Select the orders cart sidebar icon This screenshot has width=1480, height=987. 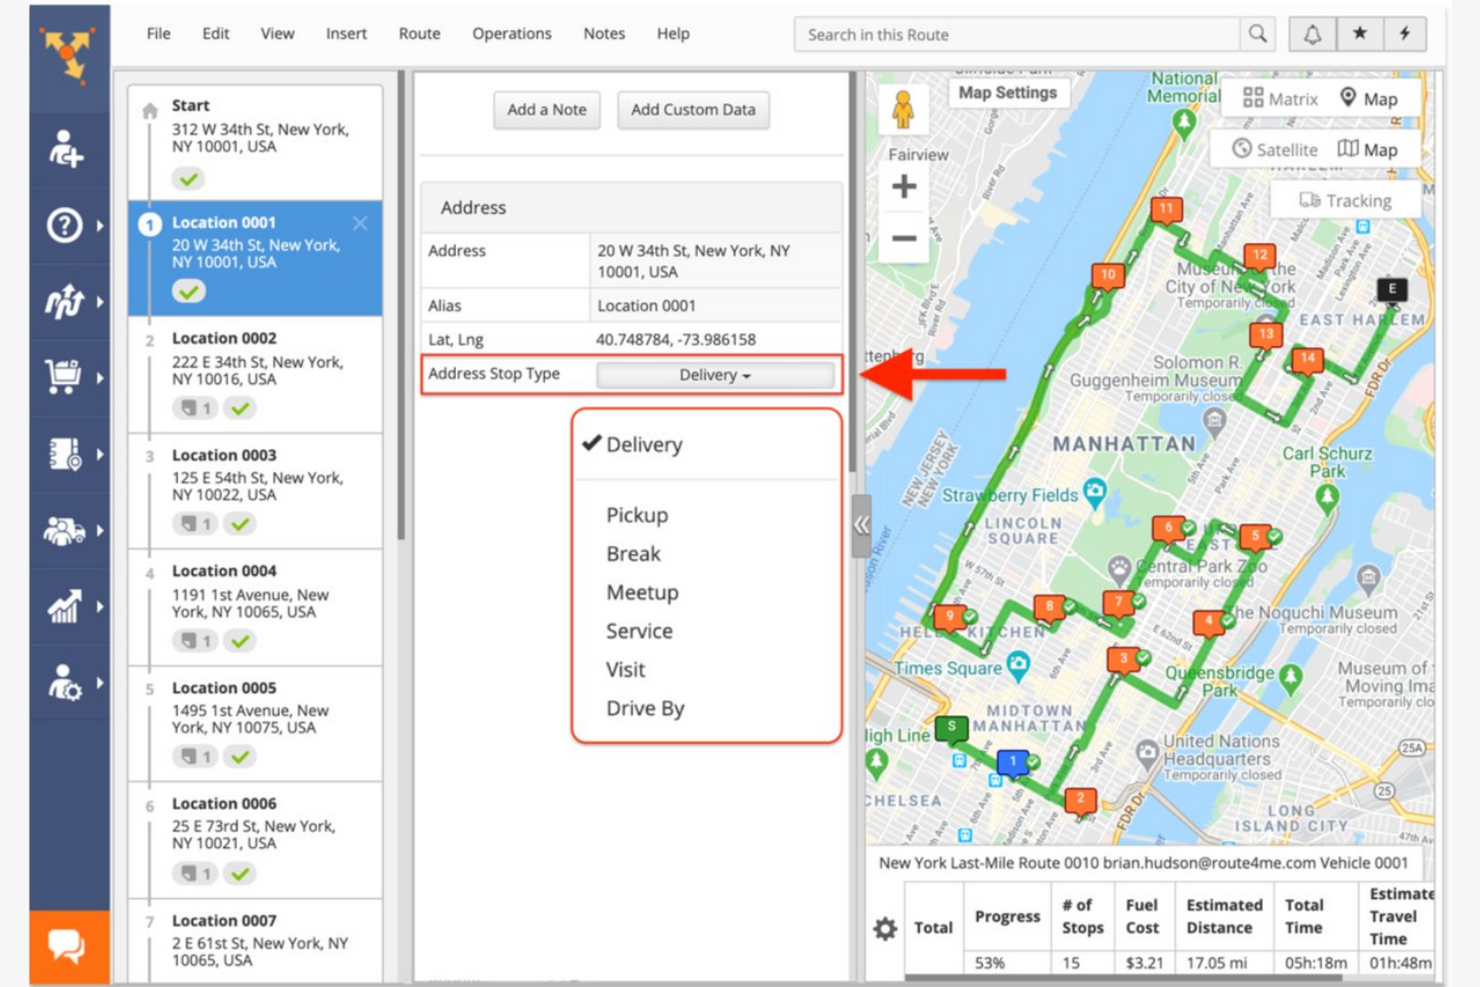(62, 376)
